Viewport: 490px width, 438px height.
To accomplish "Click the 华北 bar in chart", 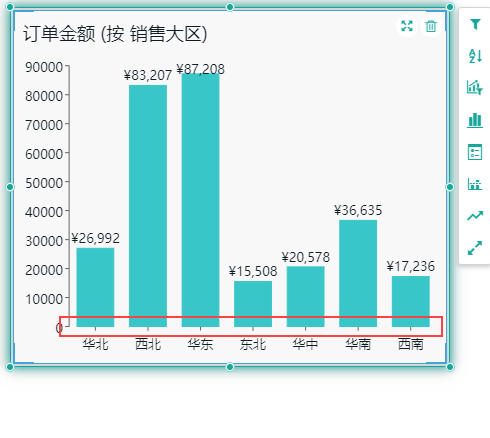I will coord(95,287).
